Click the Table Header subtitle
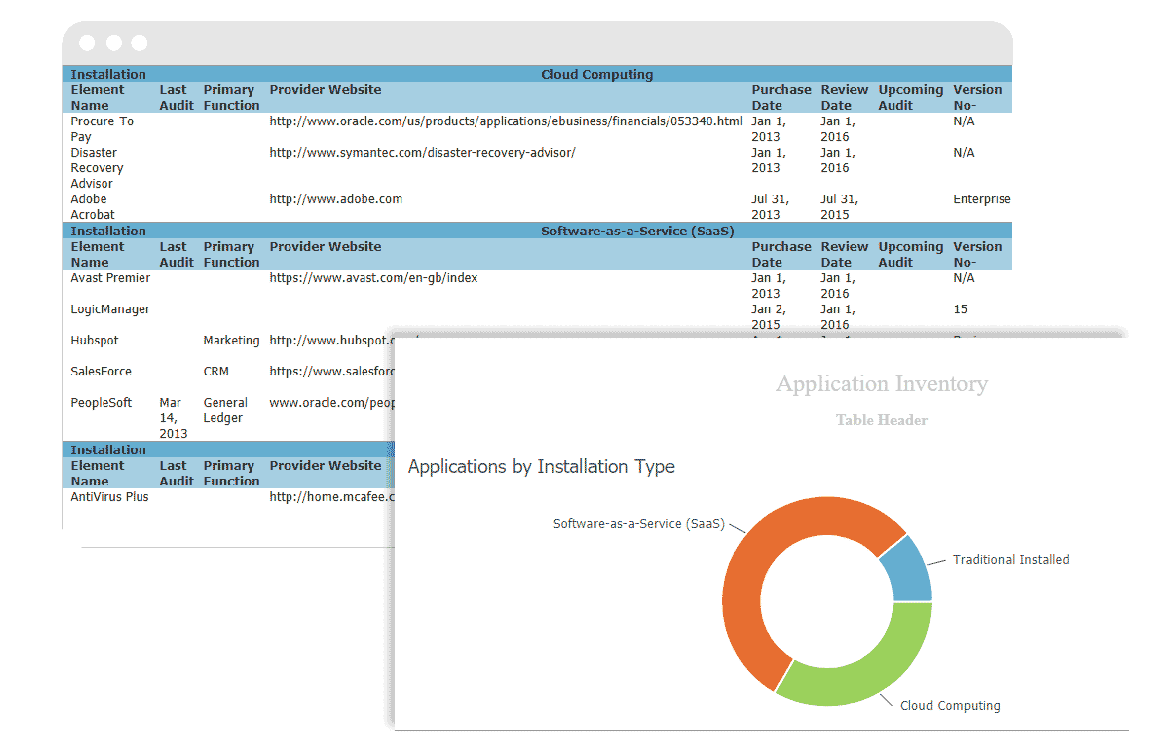The image size is (1167, 750). click(882, 420)
